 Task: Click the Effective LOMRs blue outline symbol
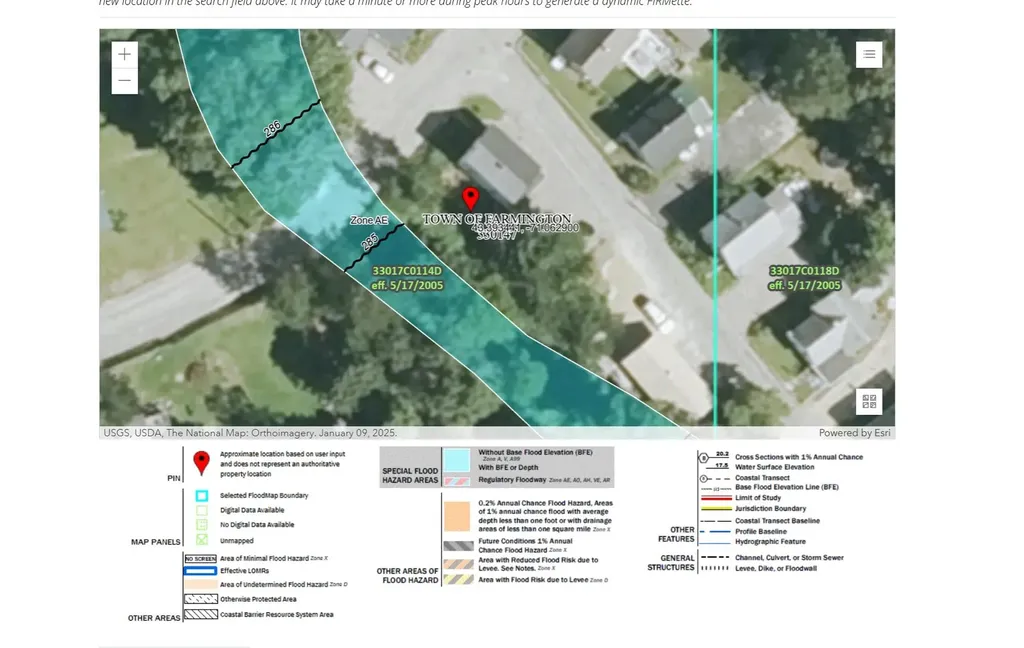coord(200,571)
